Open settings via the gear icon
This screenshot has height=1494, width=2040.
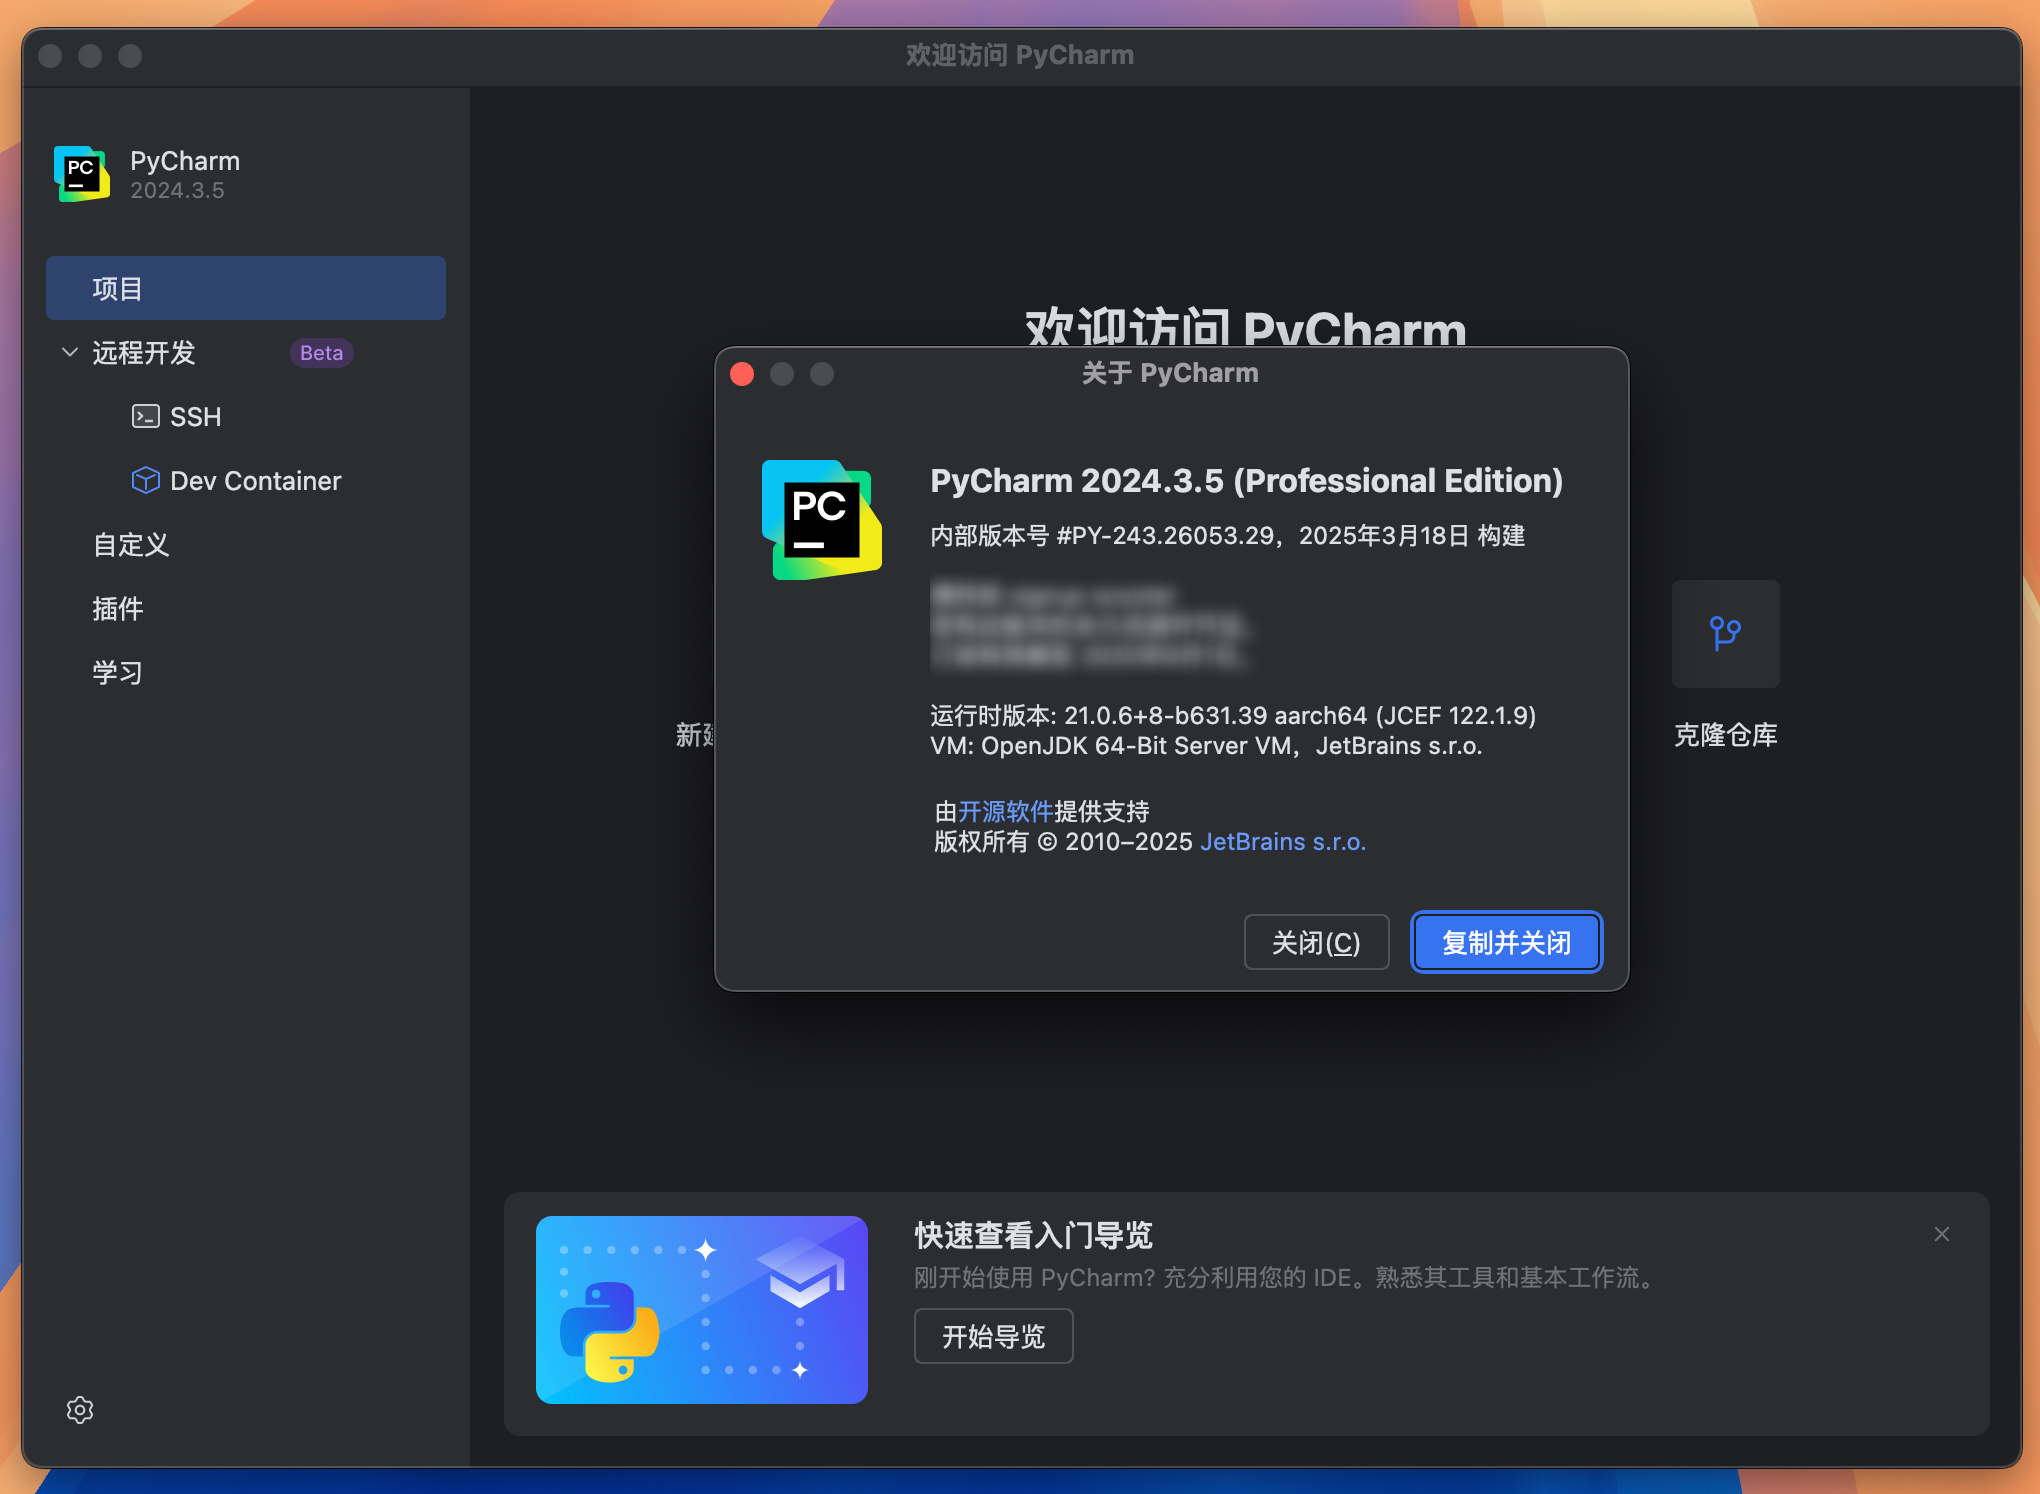coord(80,1410)
